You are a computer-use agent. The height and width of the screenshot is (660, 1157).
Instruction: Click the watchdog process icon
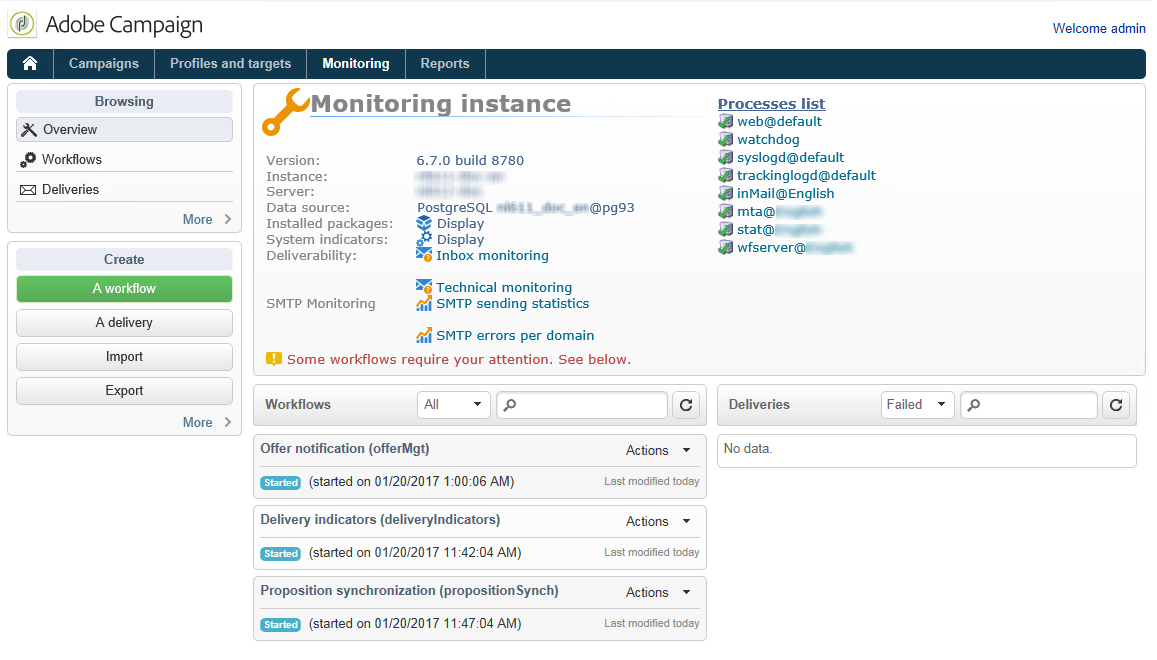[725, 139]
